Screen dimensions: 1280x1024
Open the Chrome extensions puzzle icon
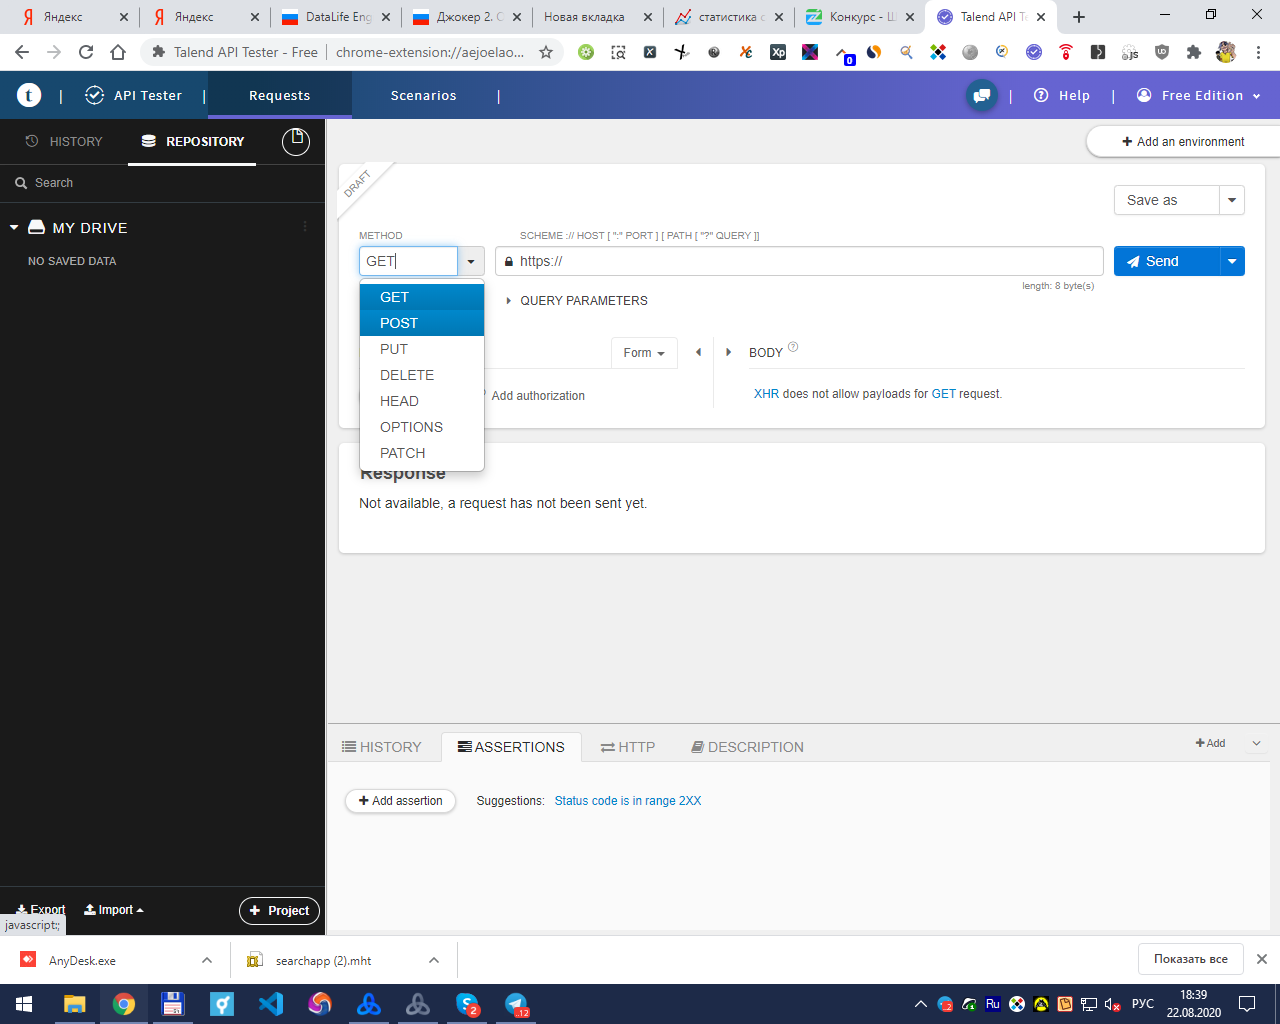pos(1194,52)
